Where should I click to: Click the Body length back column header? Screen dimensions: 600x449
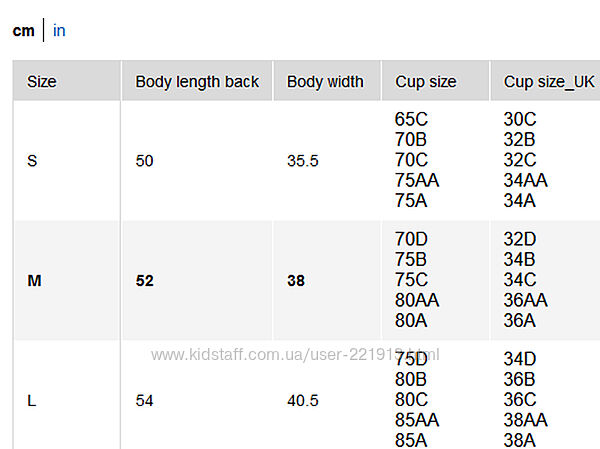pyautogui.click(x=197, y=82)
